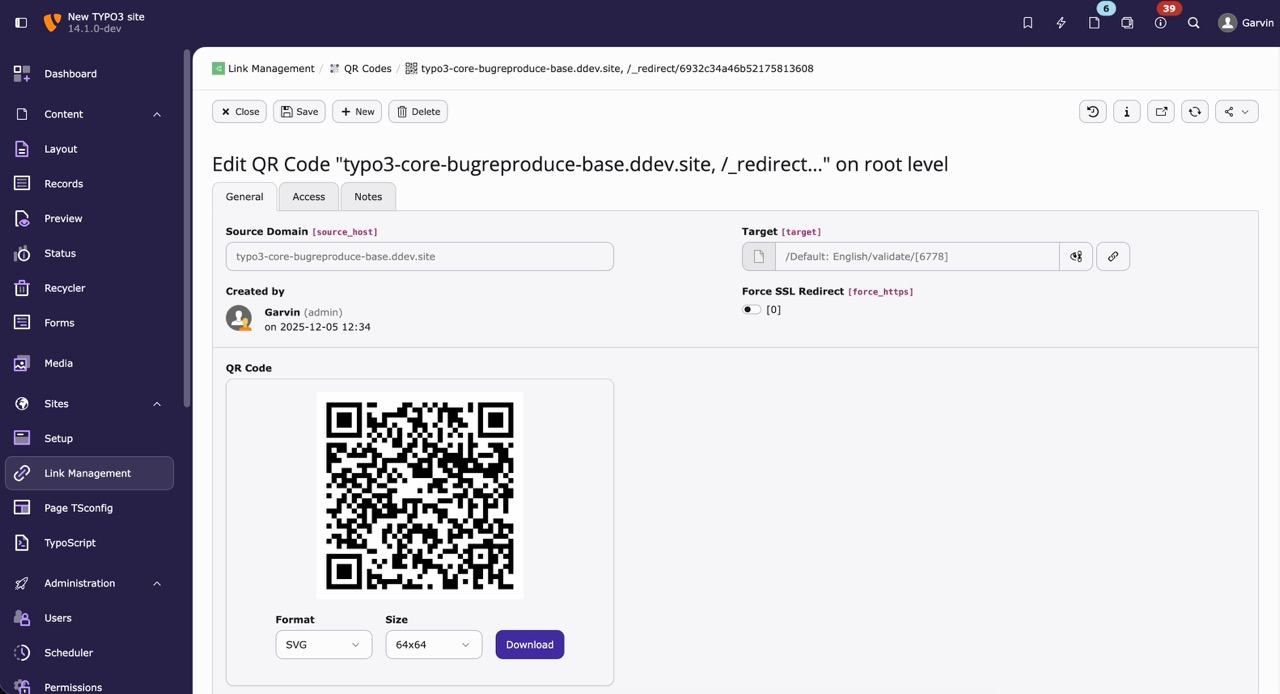Open the translation icon beside the Target input
The height and width of the screenshot is (694, 1280).
click(x=1076, y=256)
